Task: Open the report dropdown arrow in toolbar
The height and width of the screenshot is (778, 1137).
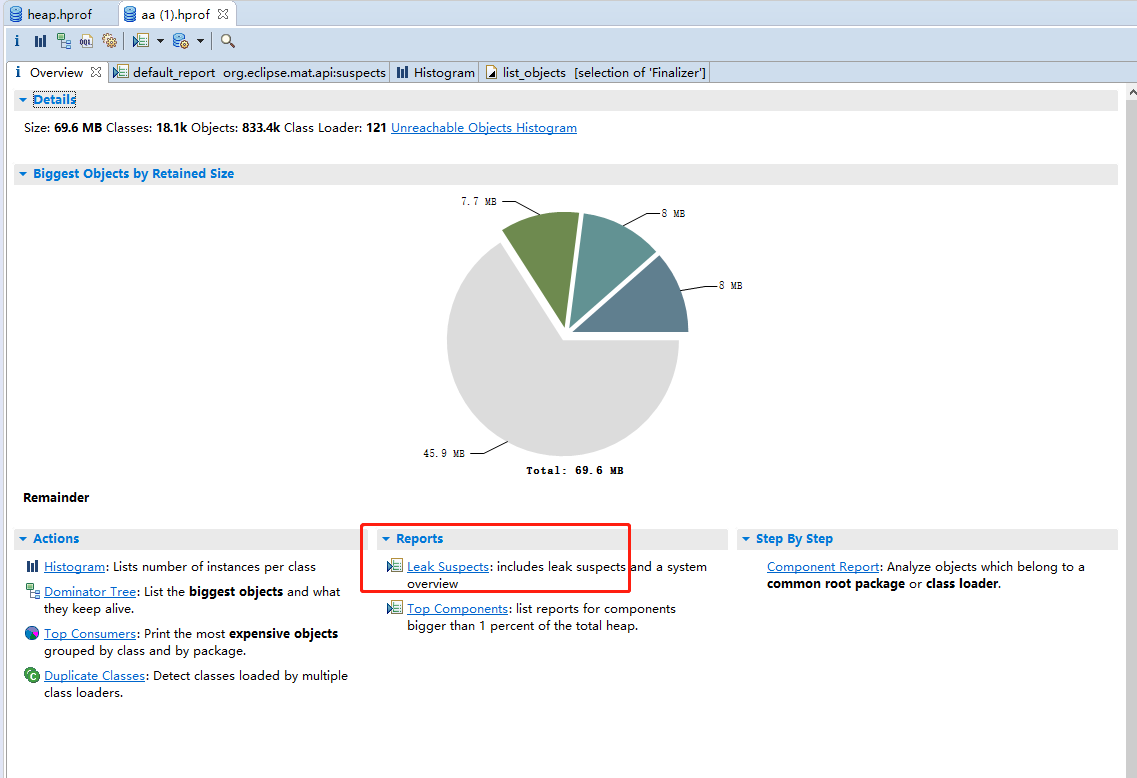Action: pyautogui.click(x=160, y=41)
